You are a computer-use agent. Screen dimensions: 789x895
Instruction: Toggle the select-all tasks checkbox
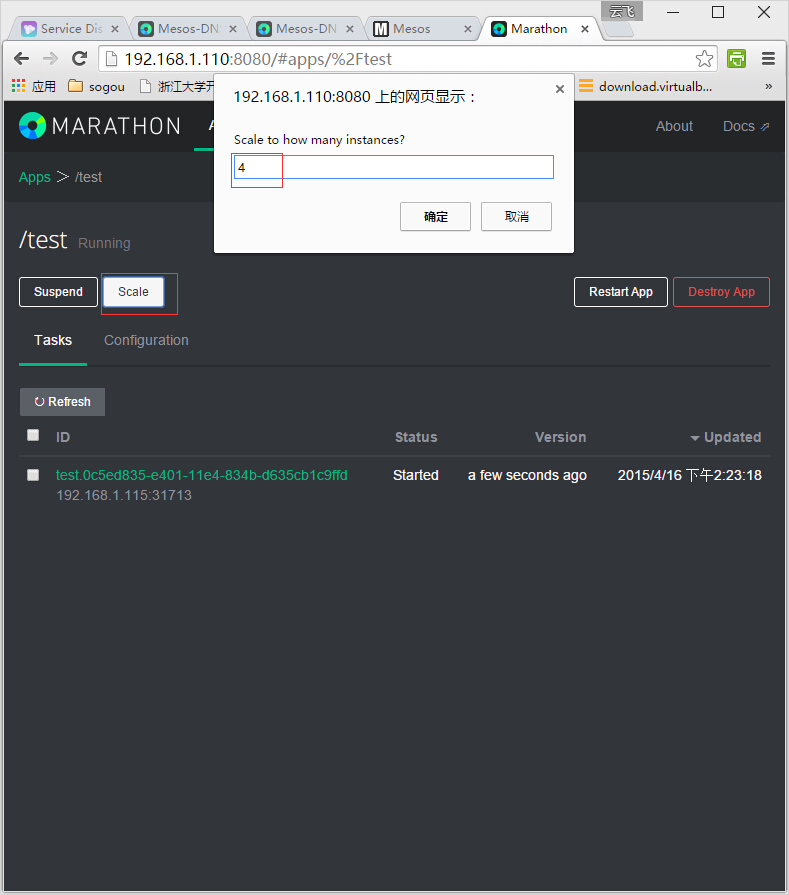(x=33, y=435)
